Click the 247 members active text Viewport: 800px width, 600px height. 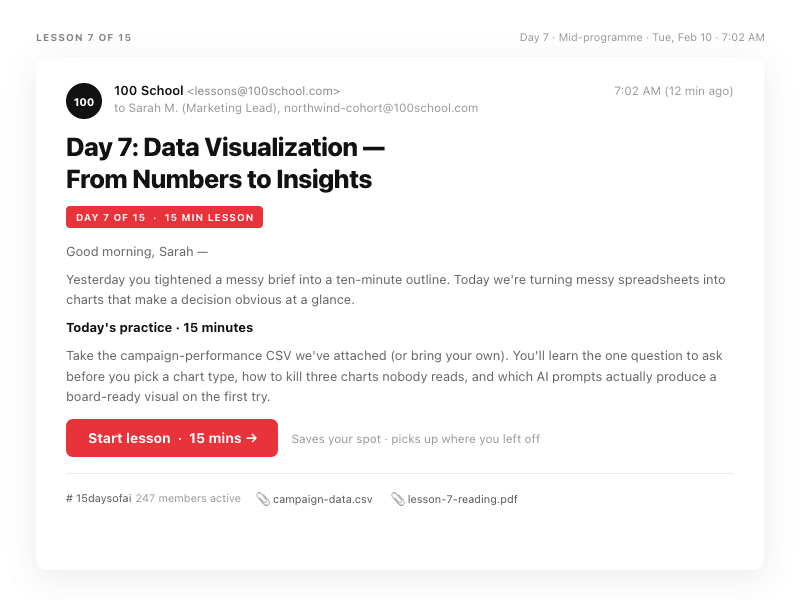click(188, 499)
